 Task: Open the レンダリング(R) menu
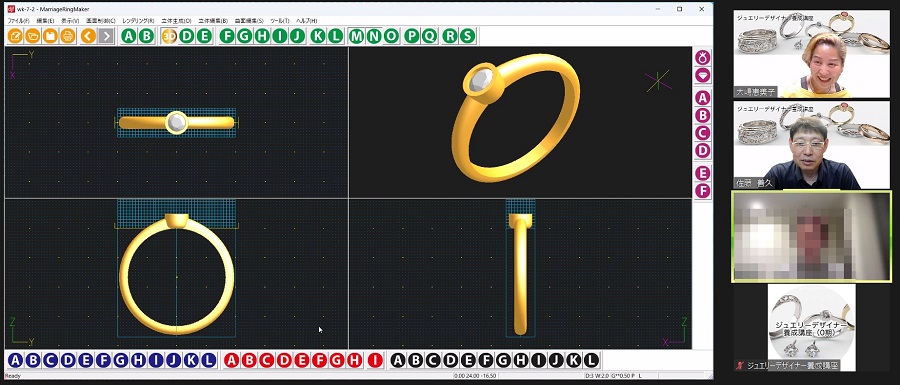pos(138,21)
